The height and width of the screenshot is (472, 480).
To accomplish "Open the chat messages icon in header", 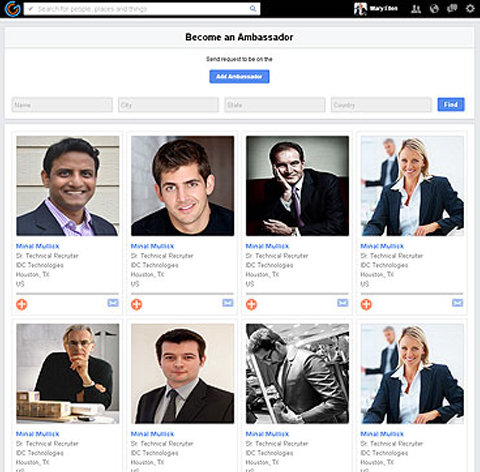I will [452, 8].
